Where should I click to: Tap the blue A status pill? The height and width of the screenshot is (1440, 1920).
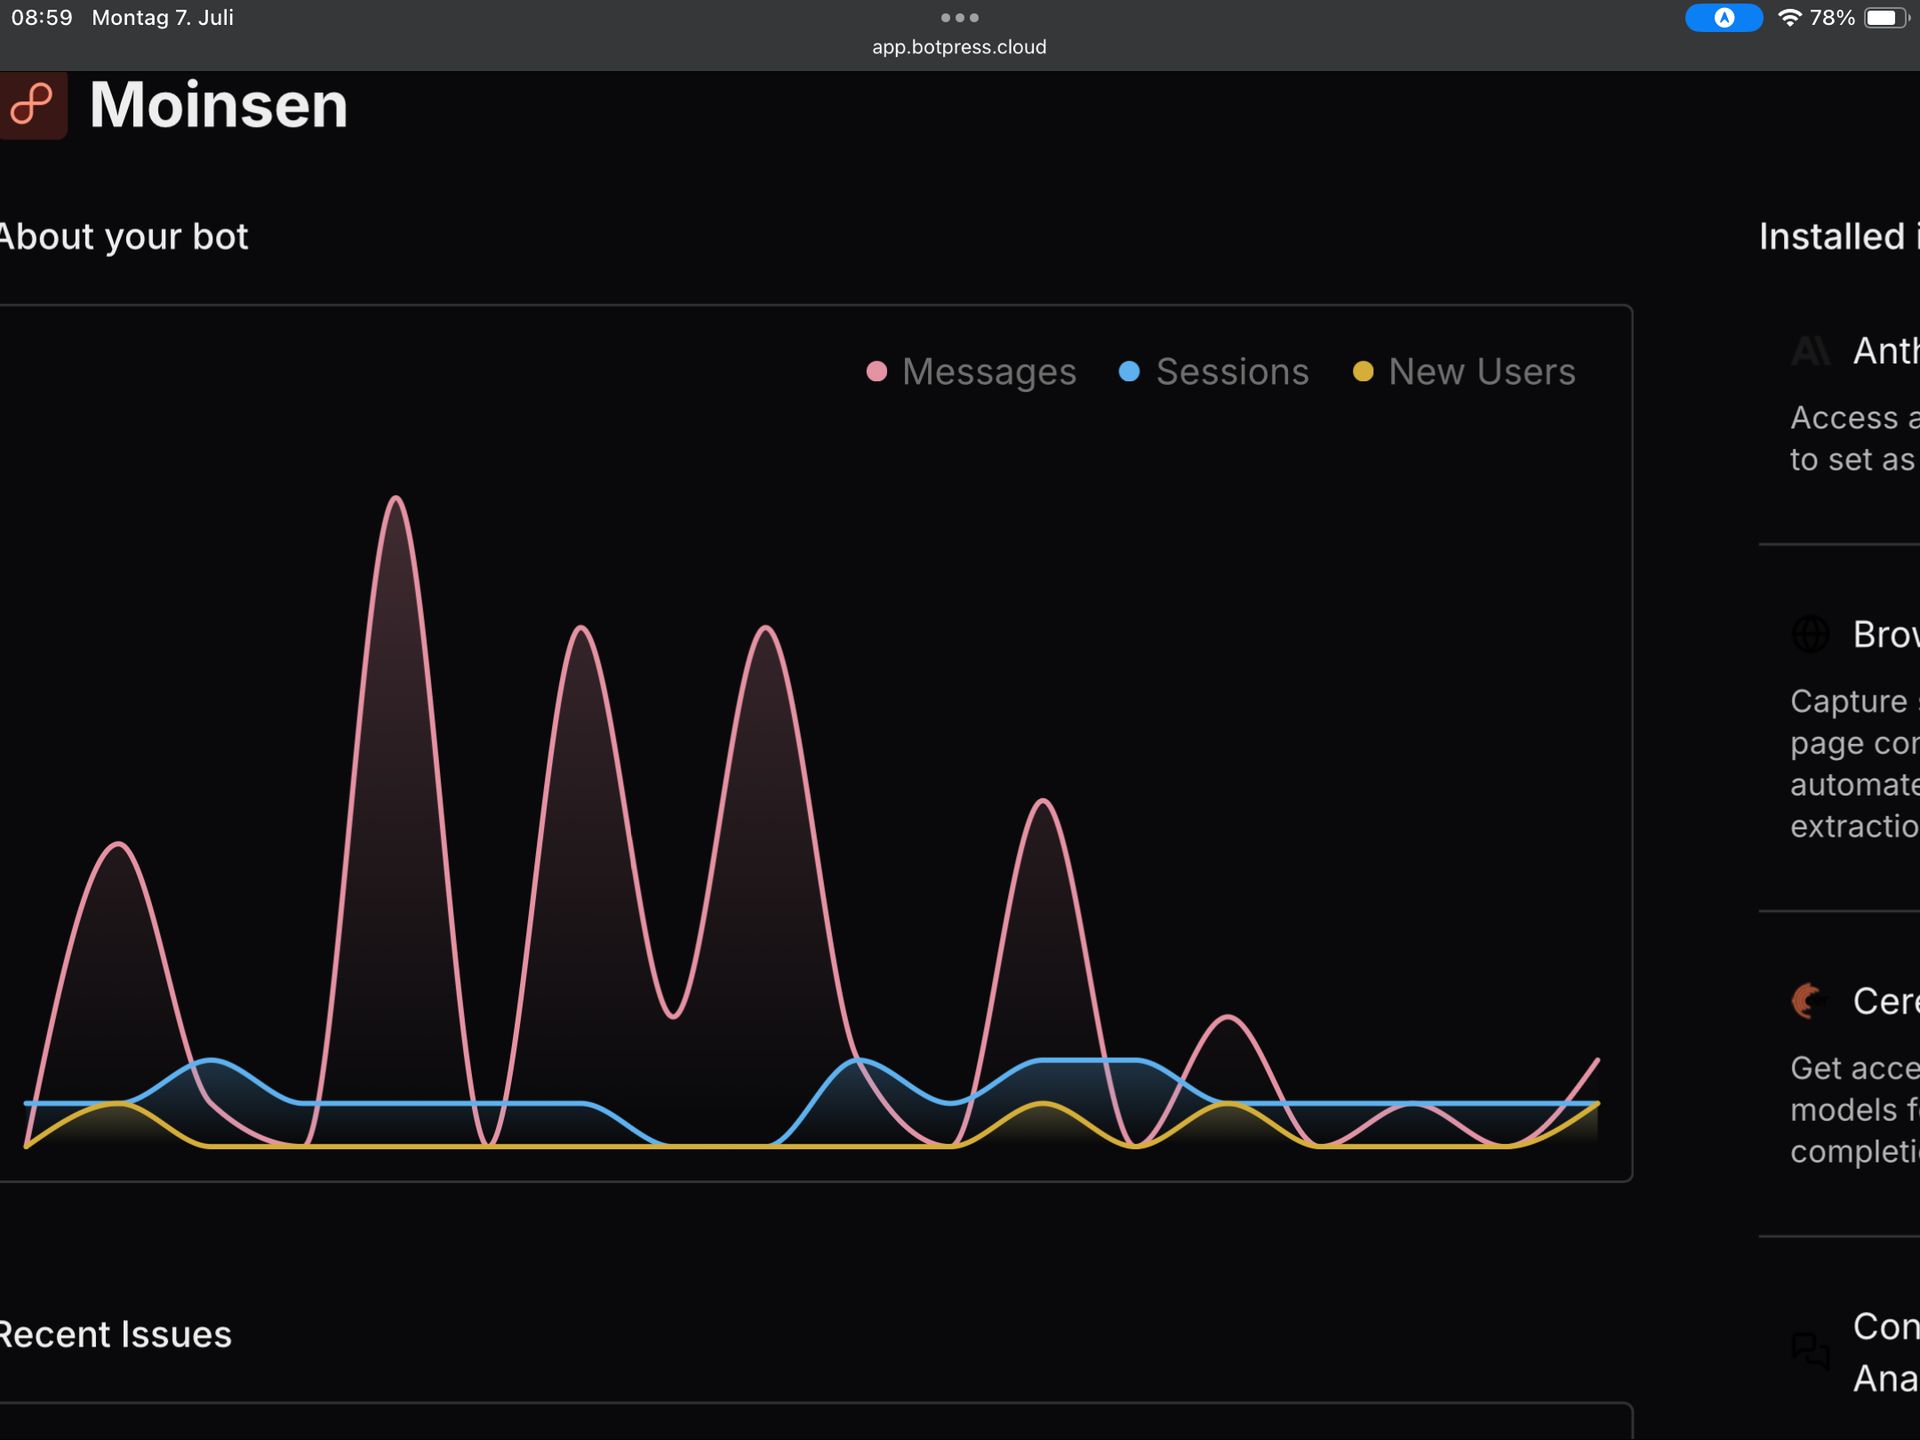1723,18
